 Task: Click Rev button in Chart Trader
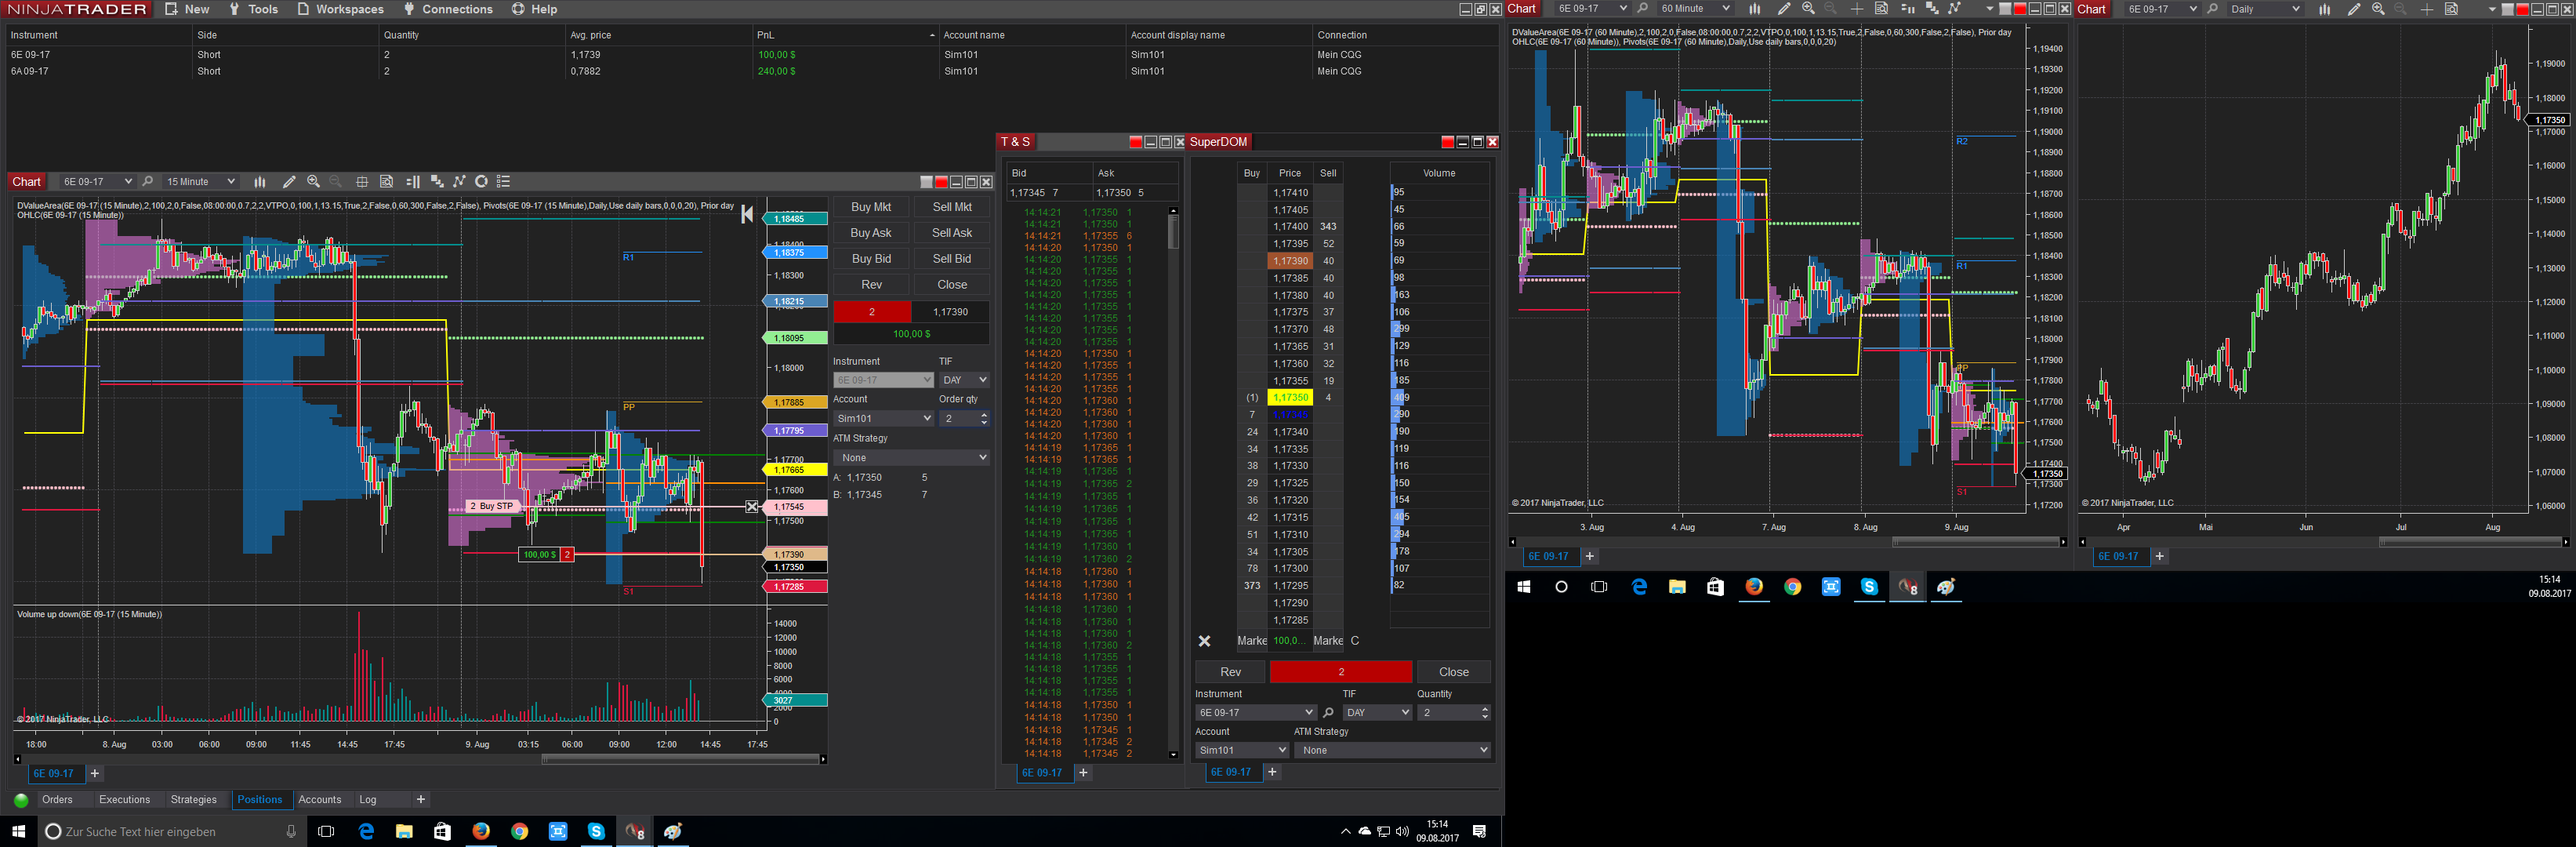(871, 285)
